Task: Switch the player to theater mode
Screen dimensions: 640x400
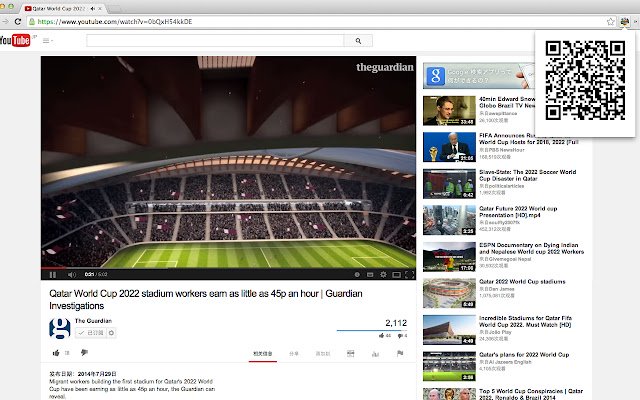Action: [396, 275]
